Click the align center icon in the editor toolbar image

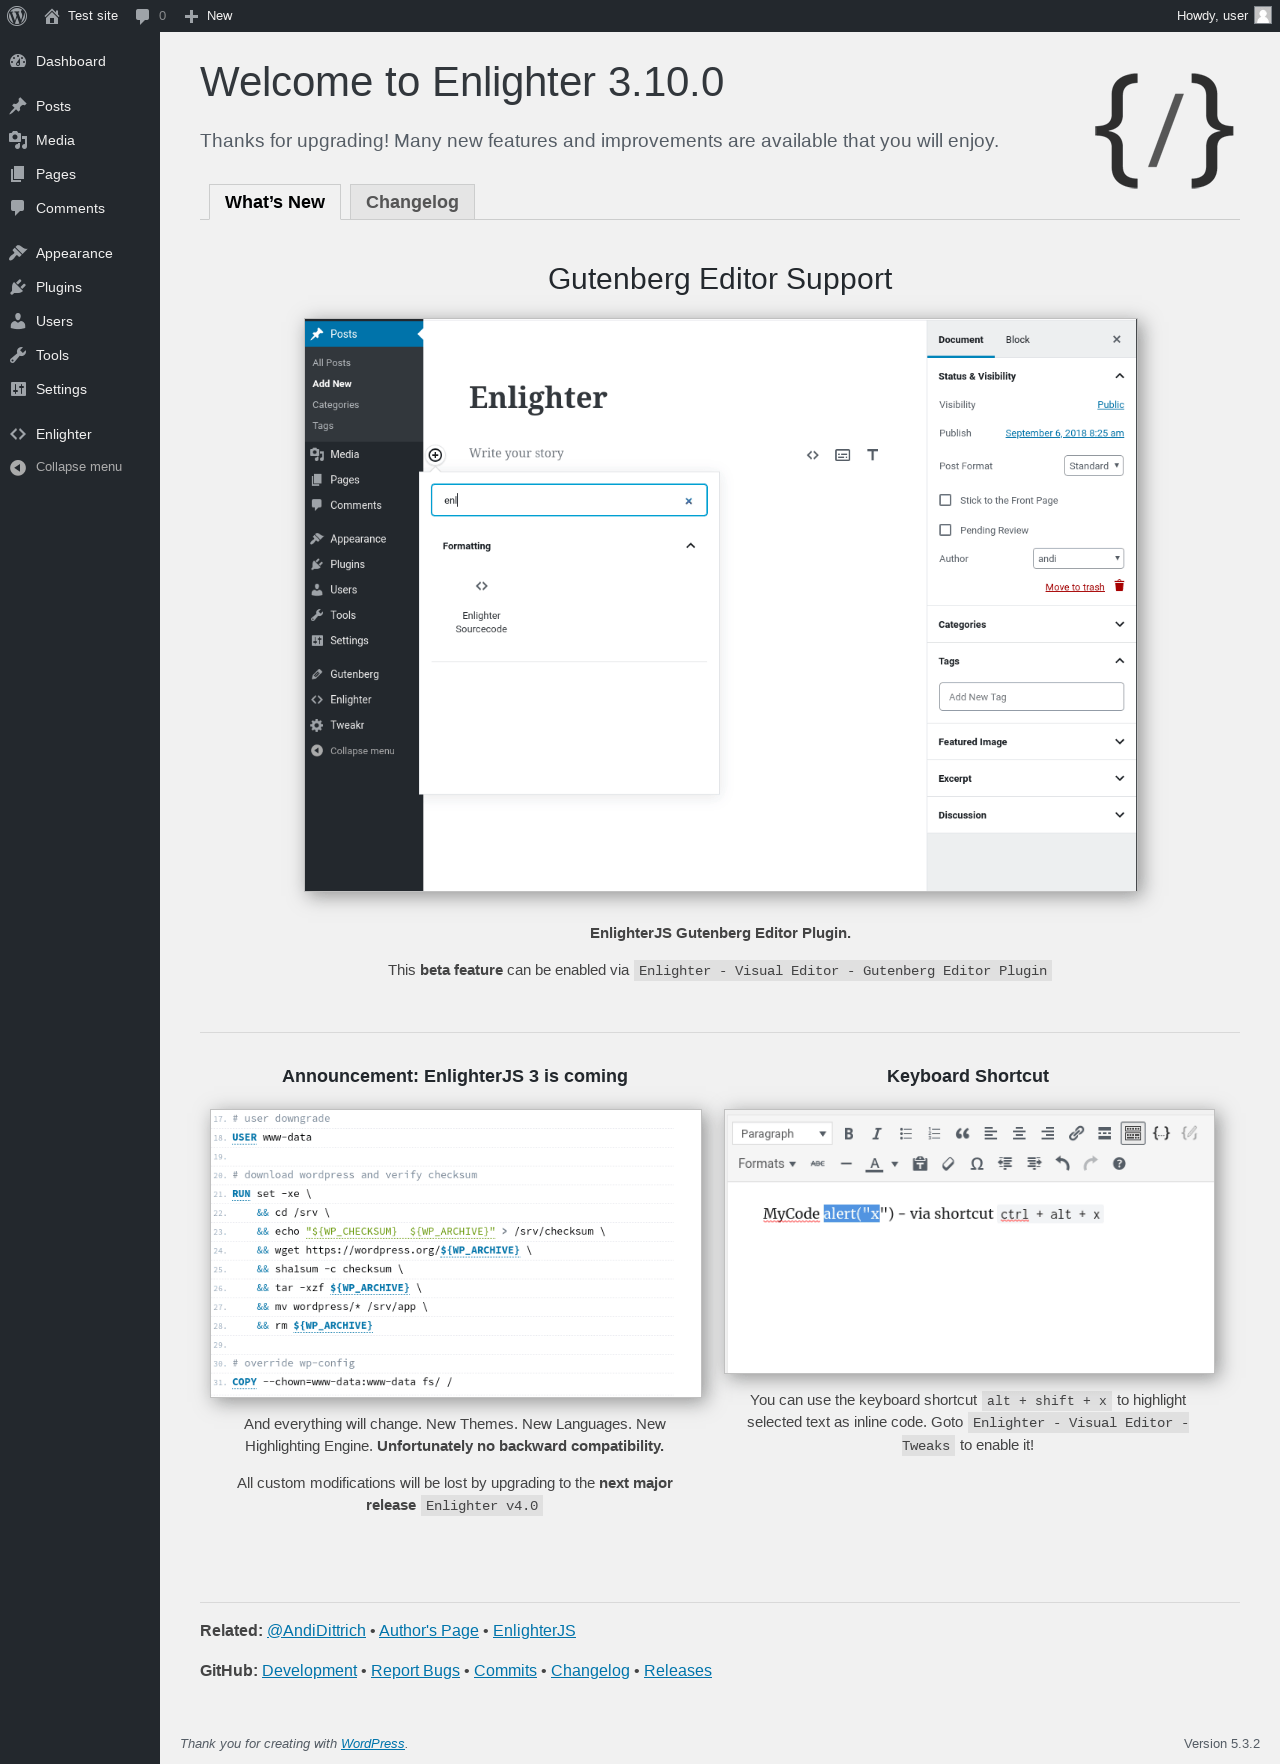(x=1019, y=1133)
